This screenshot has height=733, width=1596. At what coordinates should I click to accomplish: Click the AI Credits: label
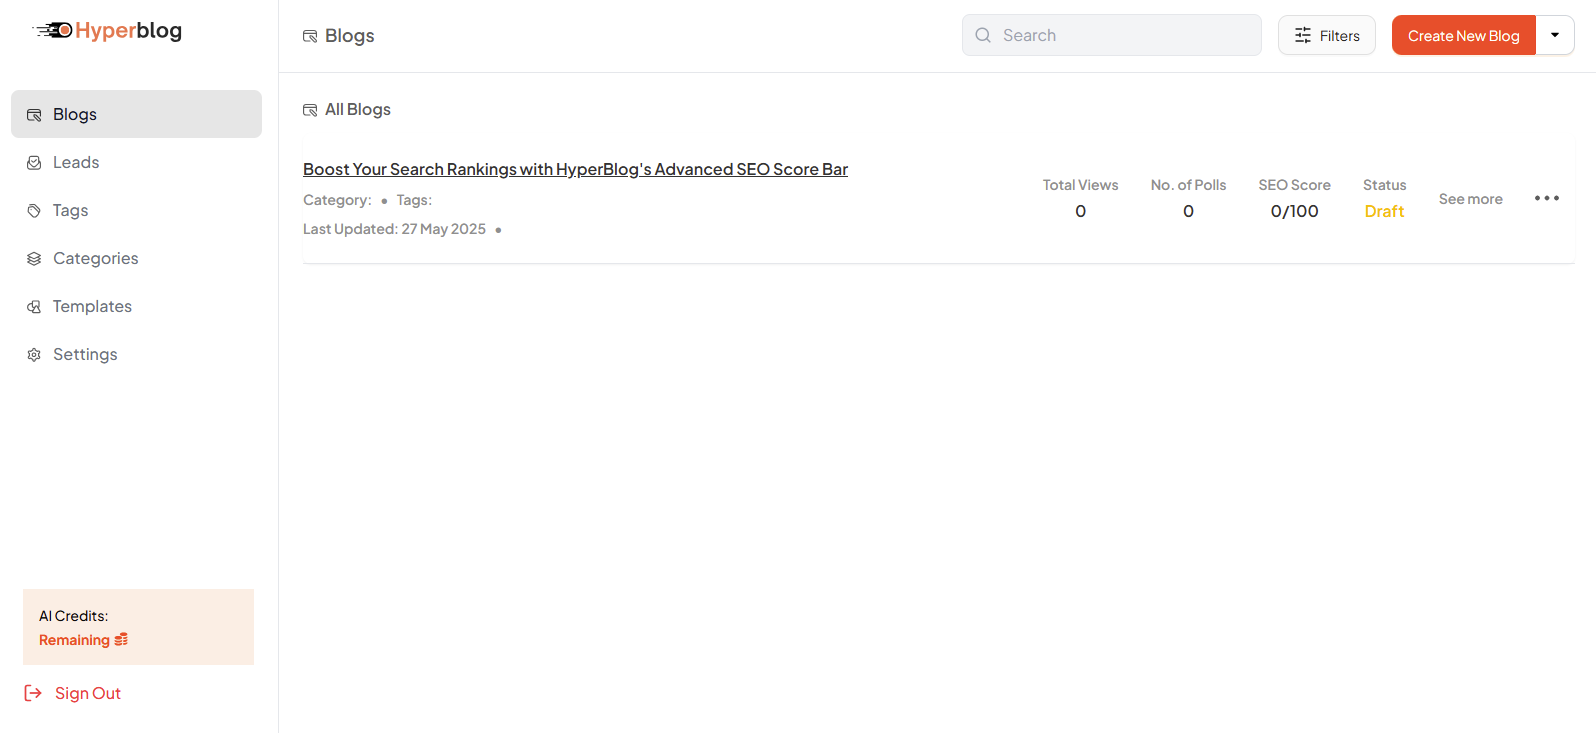(73, 616)
